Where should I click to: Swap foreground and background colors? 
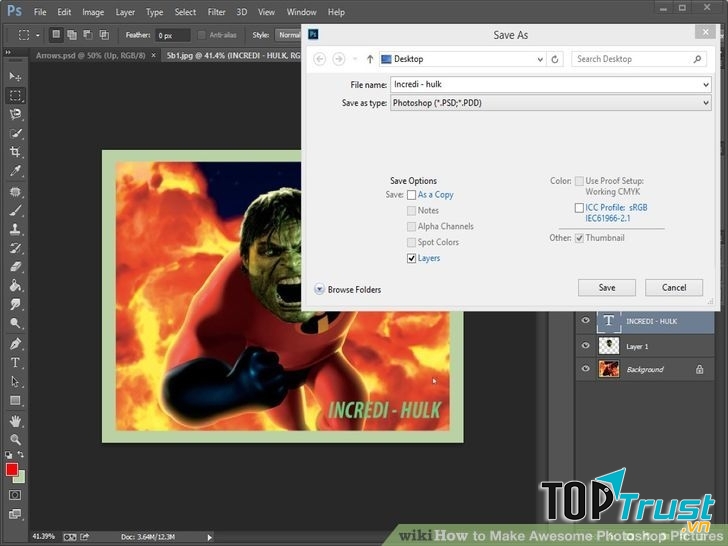click(20, 454)
